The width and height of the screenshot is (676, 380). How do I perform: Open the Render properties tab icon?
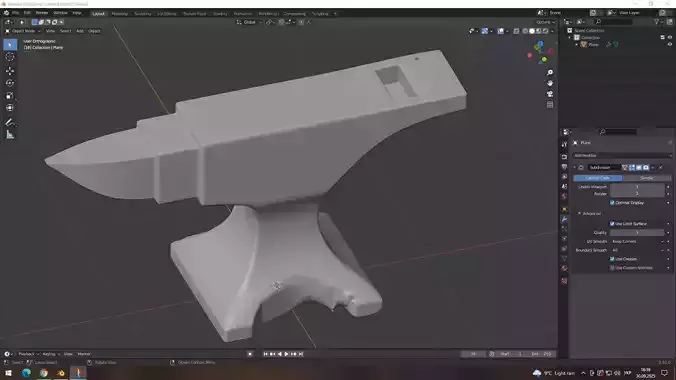coord(564,157)
